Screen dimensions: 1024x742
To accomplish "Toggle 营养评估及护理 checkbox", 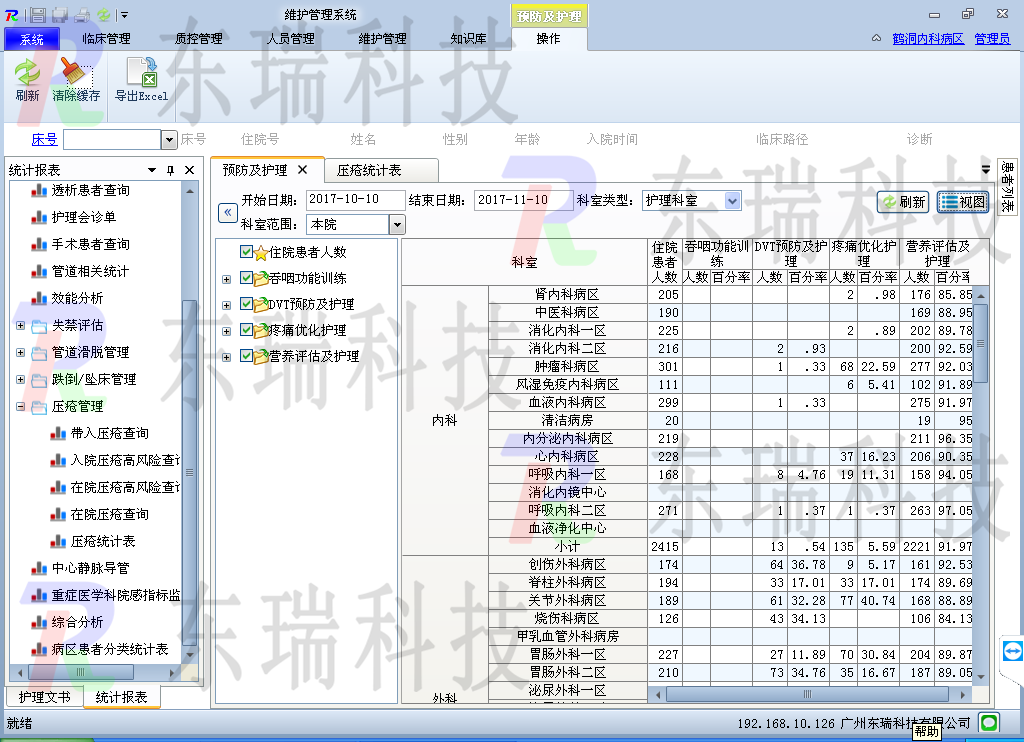I will click(x=246, y=356).
